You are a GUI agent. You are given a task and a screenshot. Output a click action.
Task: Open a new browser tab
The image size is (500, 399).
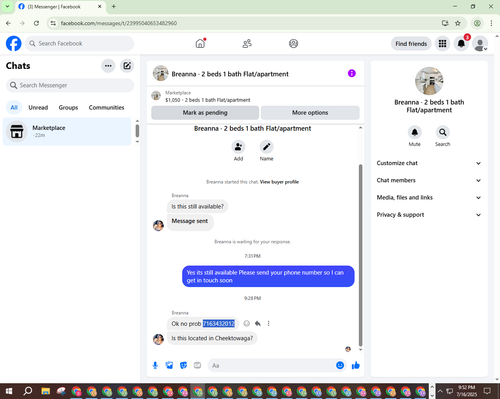coord(114,6)
